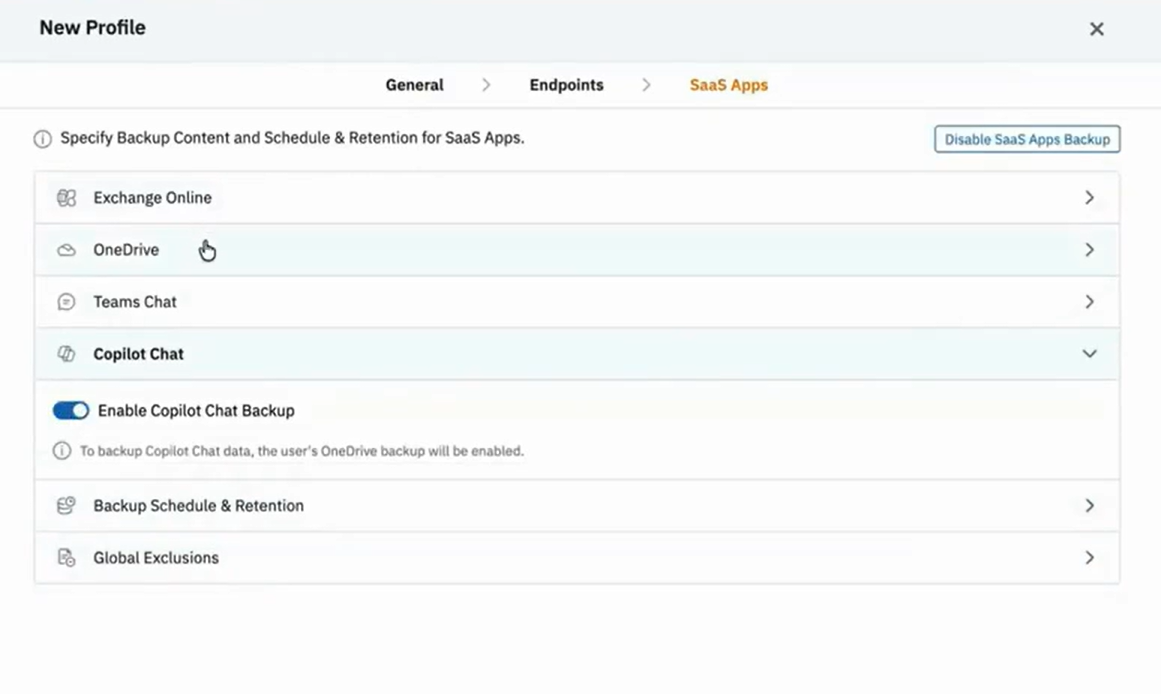Click the Exchange Online label
Viewport: 1161px width, 694px height.
click(153, 198)
